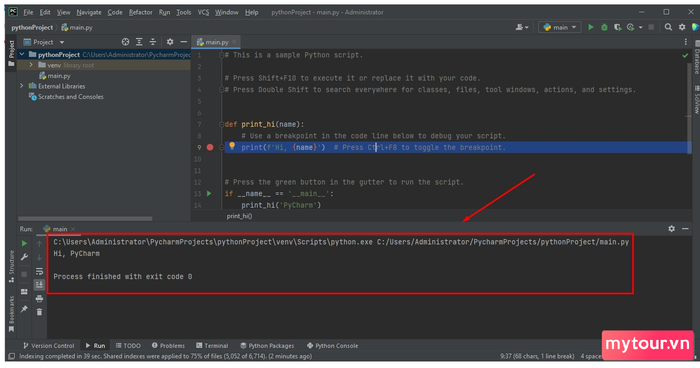The image size is (700, 368).
Task: Start debugging with the green bug icon
Action: tap(604, 27)
